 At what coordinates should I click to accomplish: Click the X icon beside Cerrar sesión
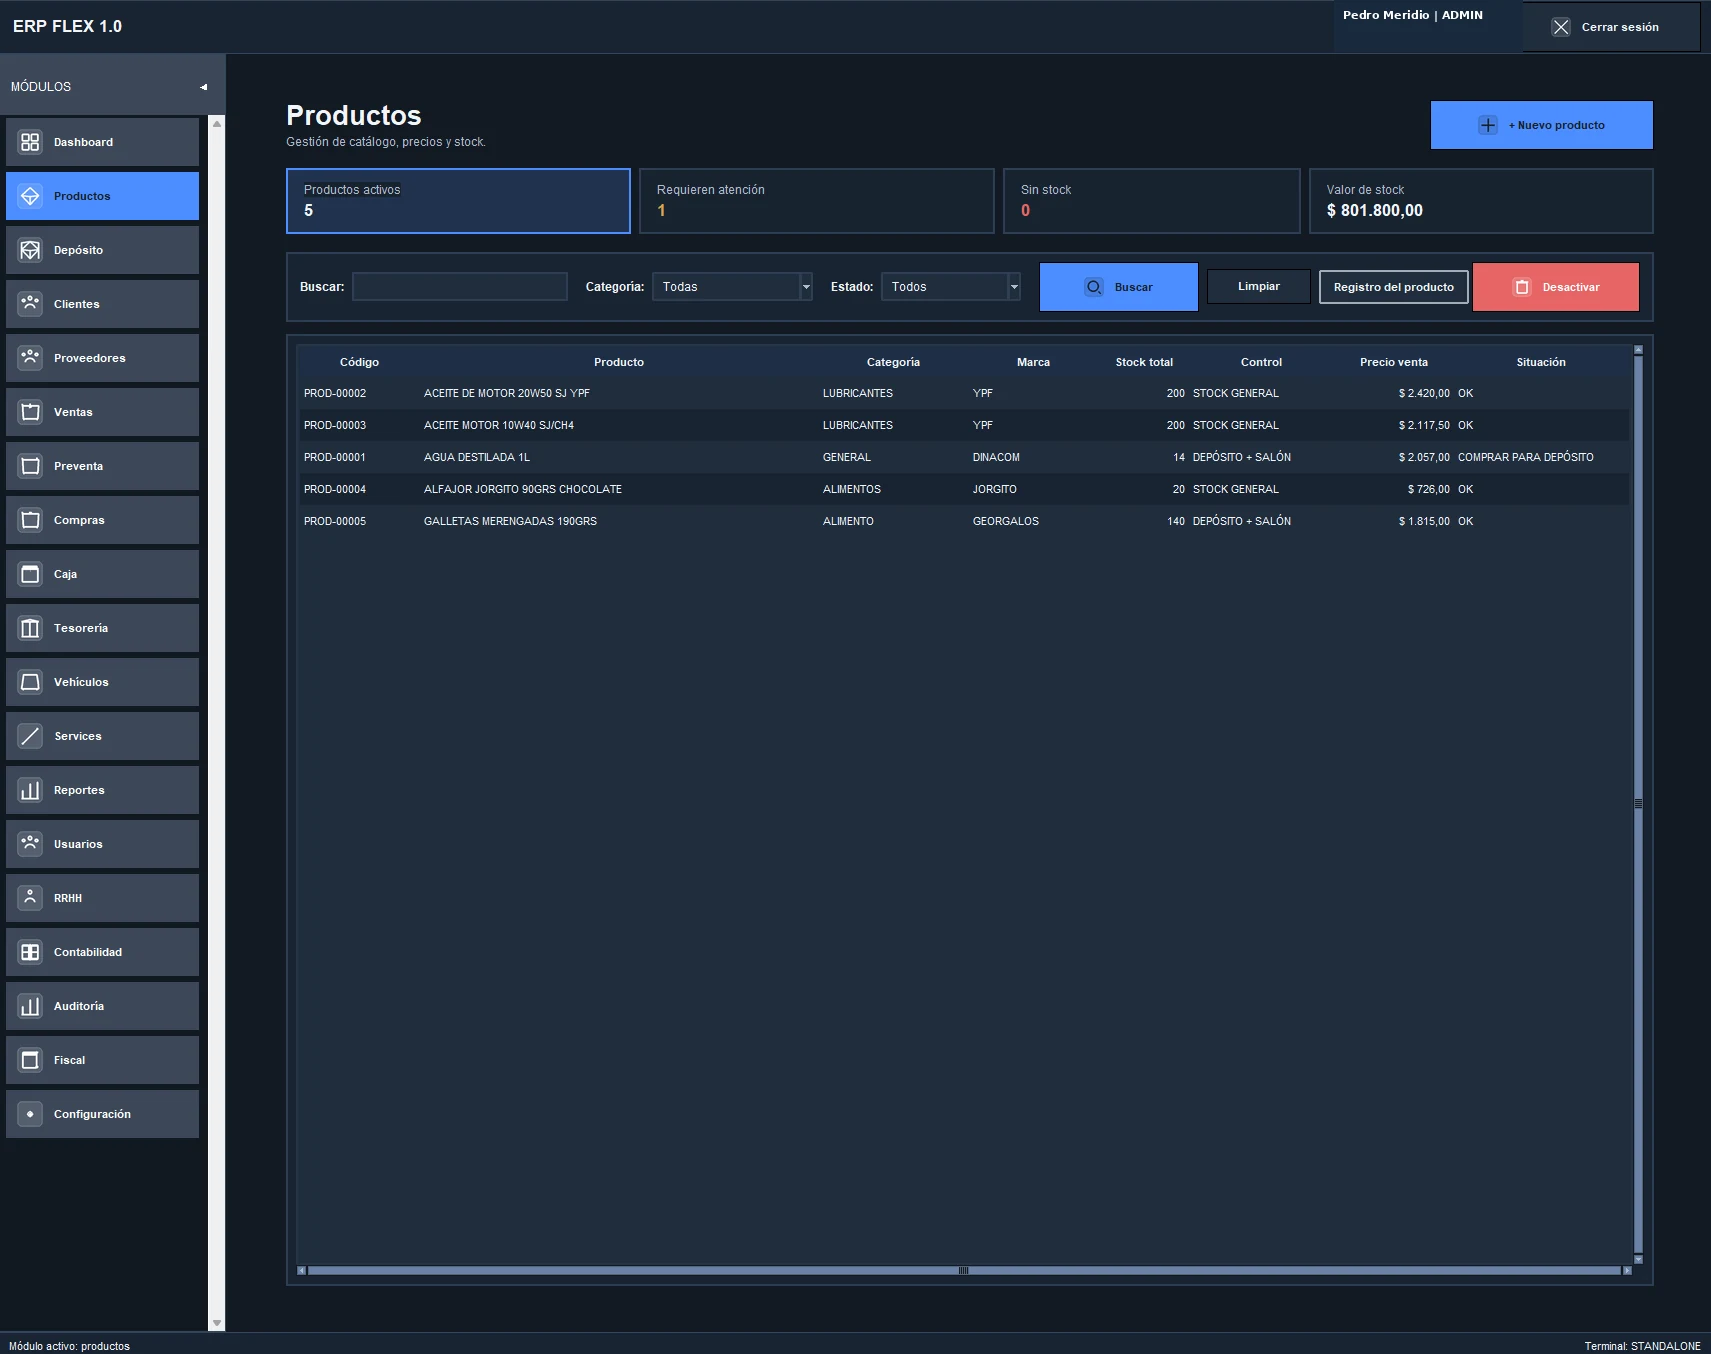(1561, 27)
